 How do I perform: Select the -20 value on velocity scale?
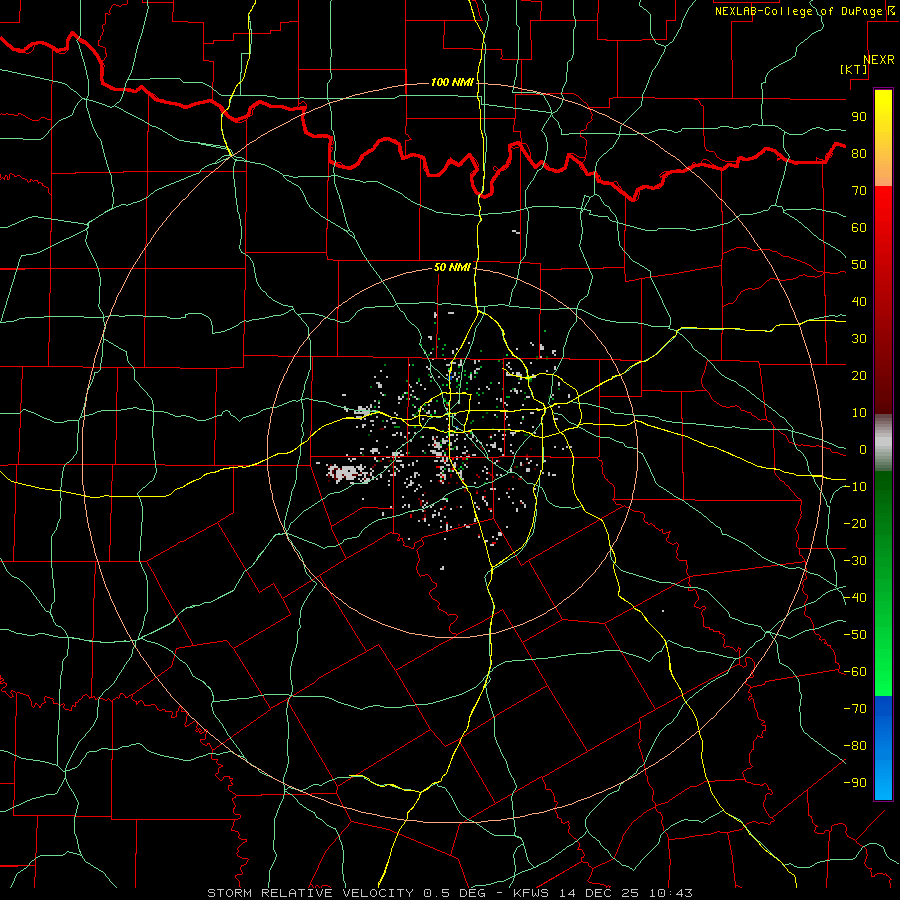coord(855,524)
